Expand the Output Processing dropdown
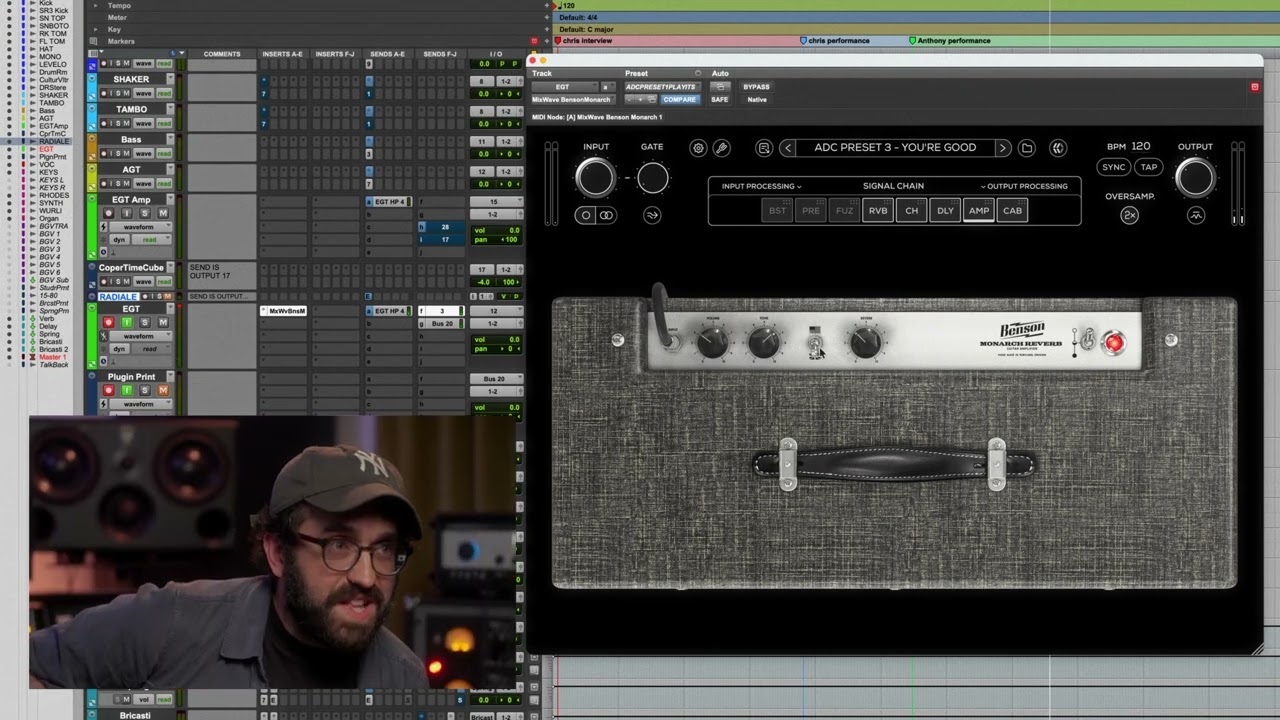1280x720 pixels. click(1024, 186)
